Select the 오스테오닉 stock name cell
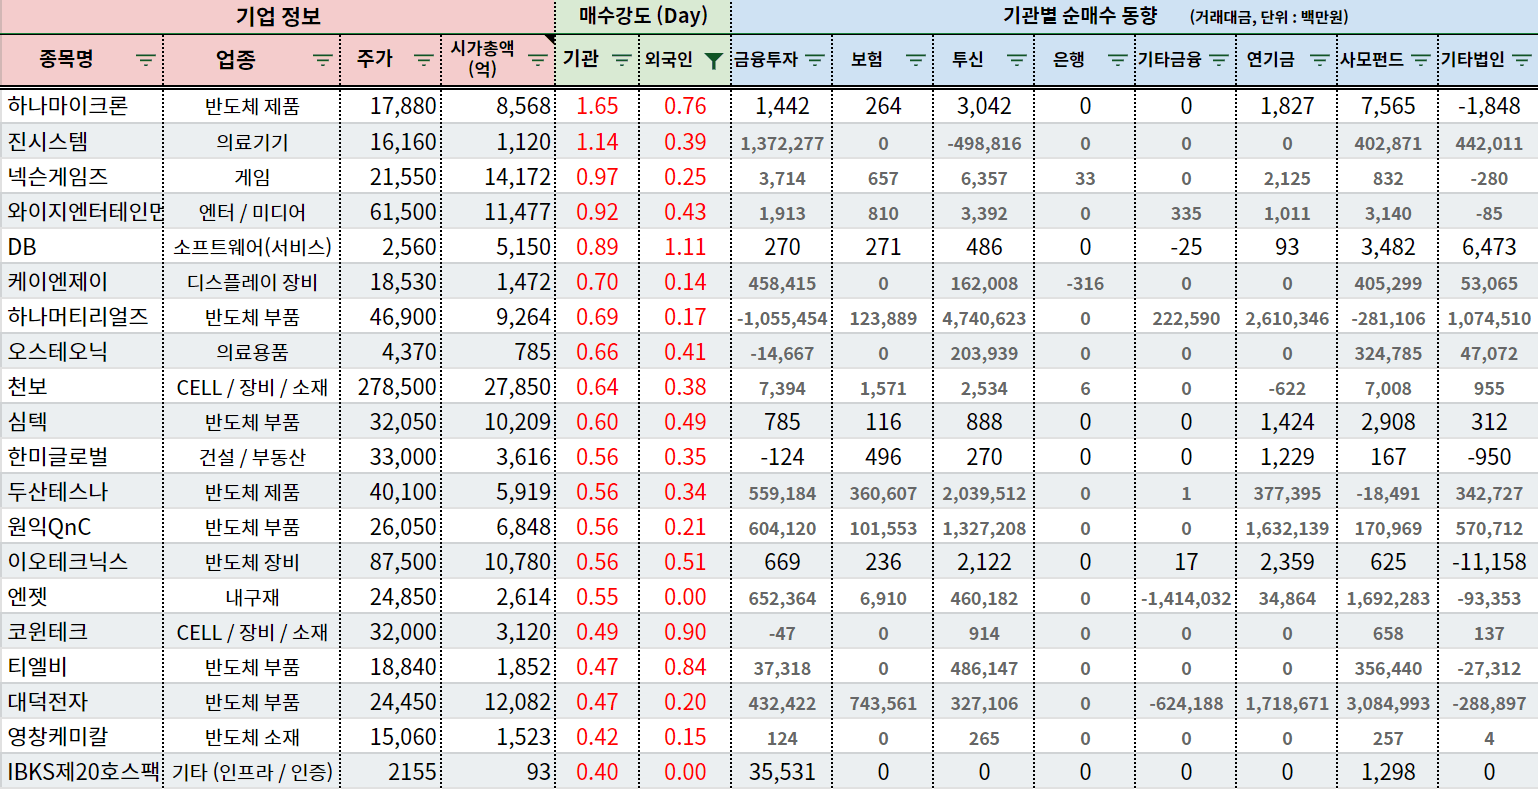1538x789 pixels. (x=81, y=351)
